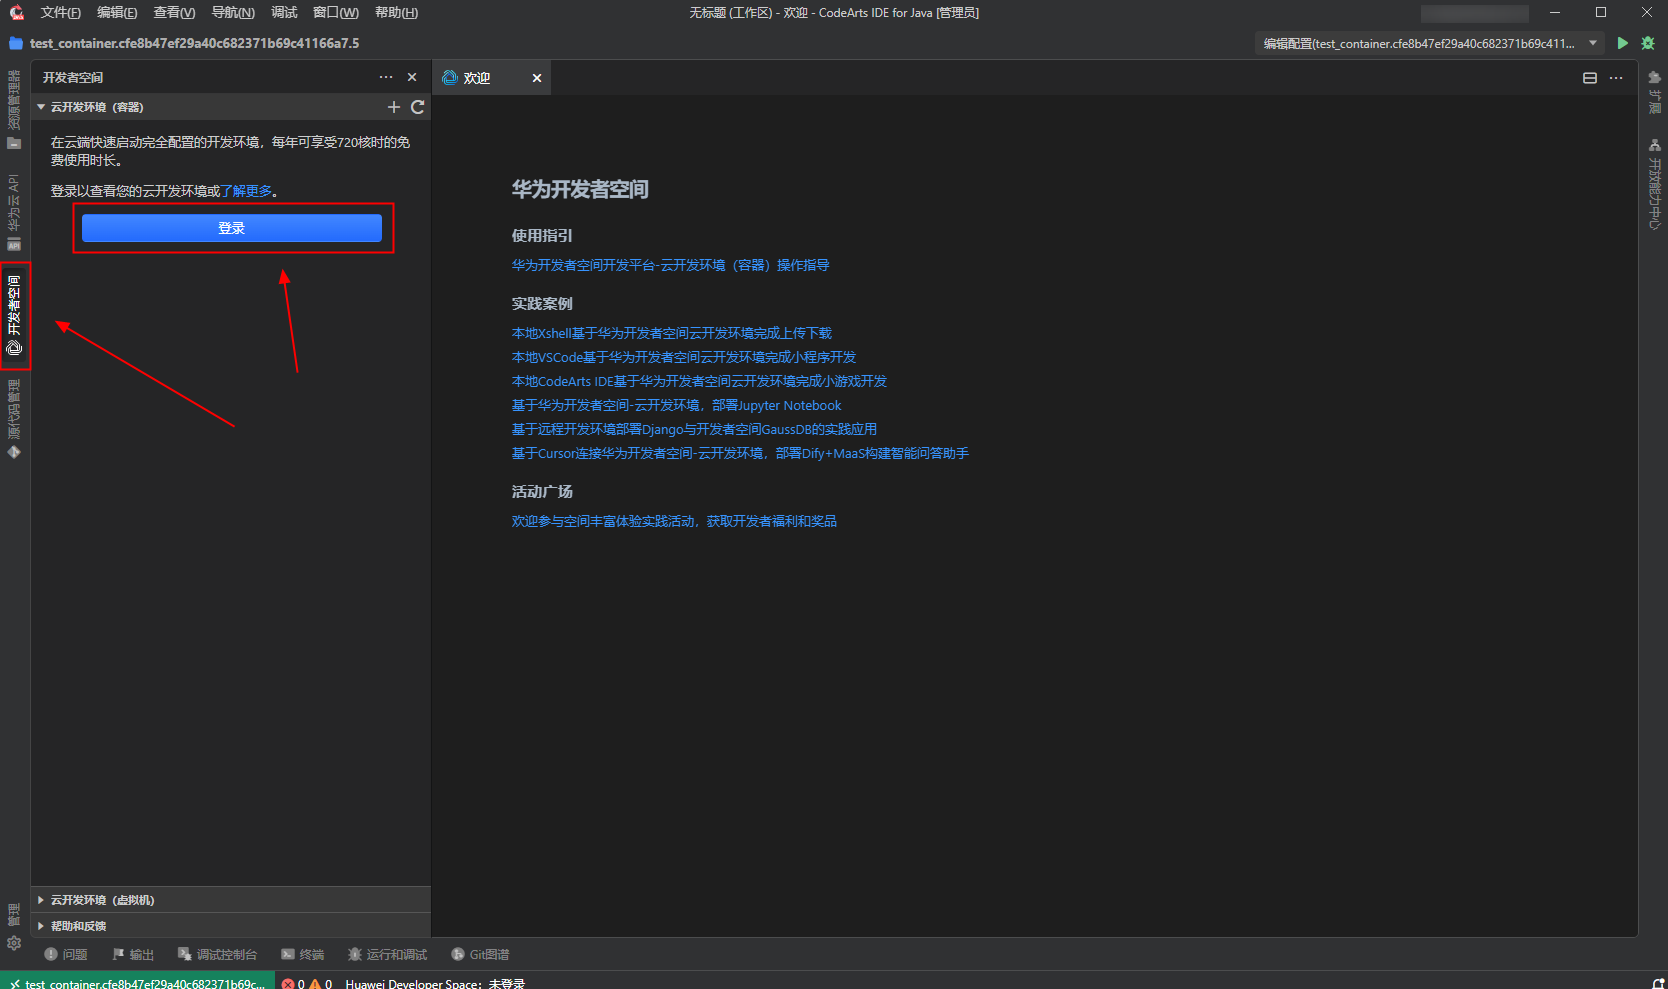Open the 扩展 extensions panel on right

coord(1654,92)
